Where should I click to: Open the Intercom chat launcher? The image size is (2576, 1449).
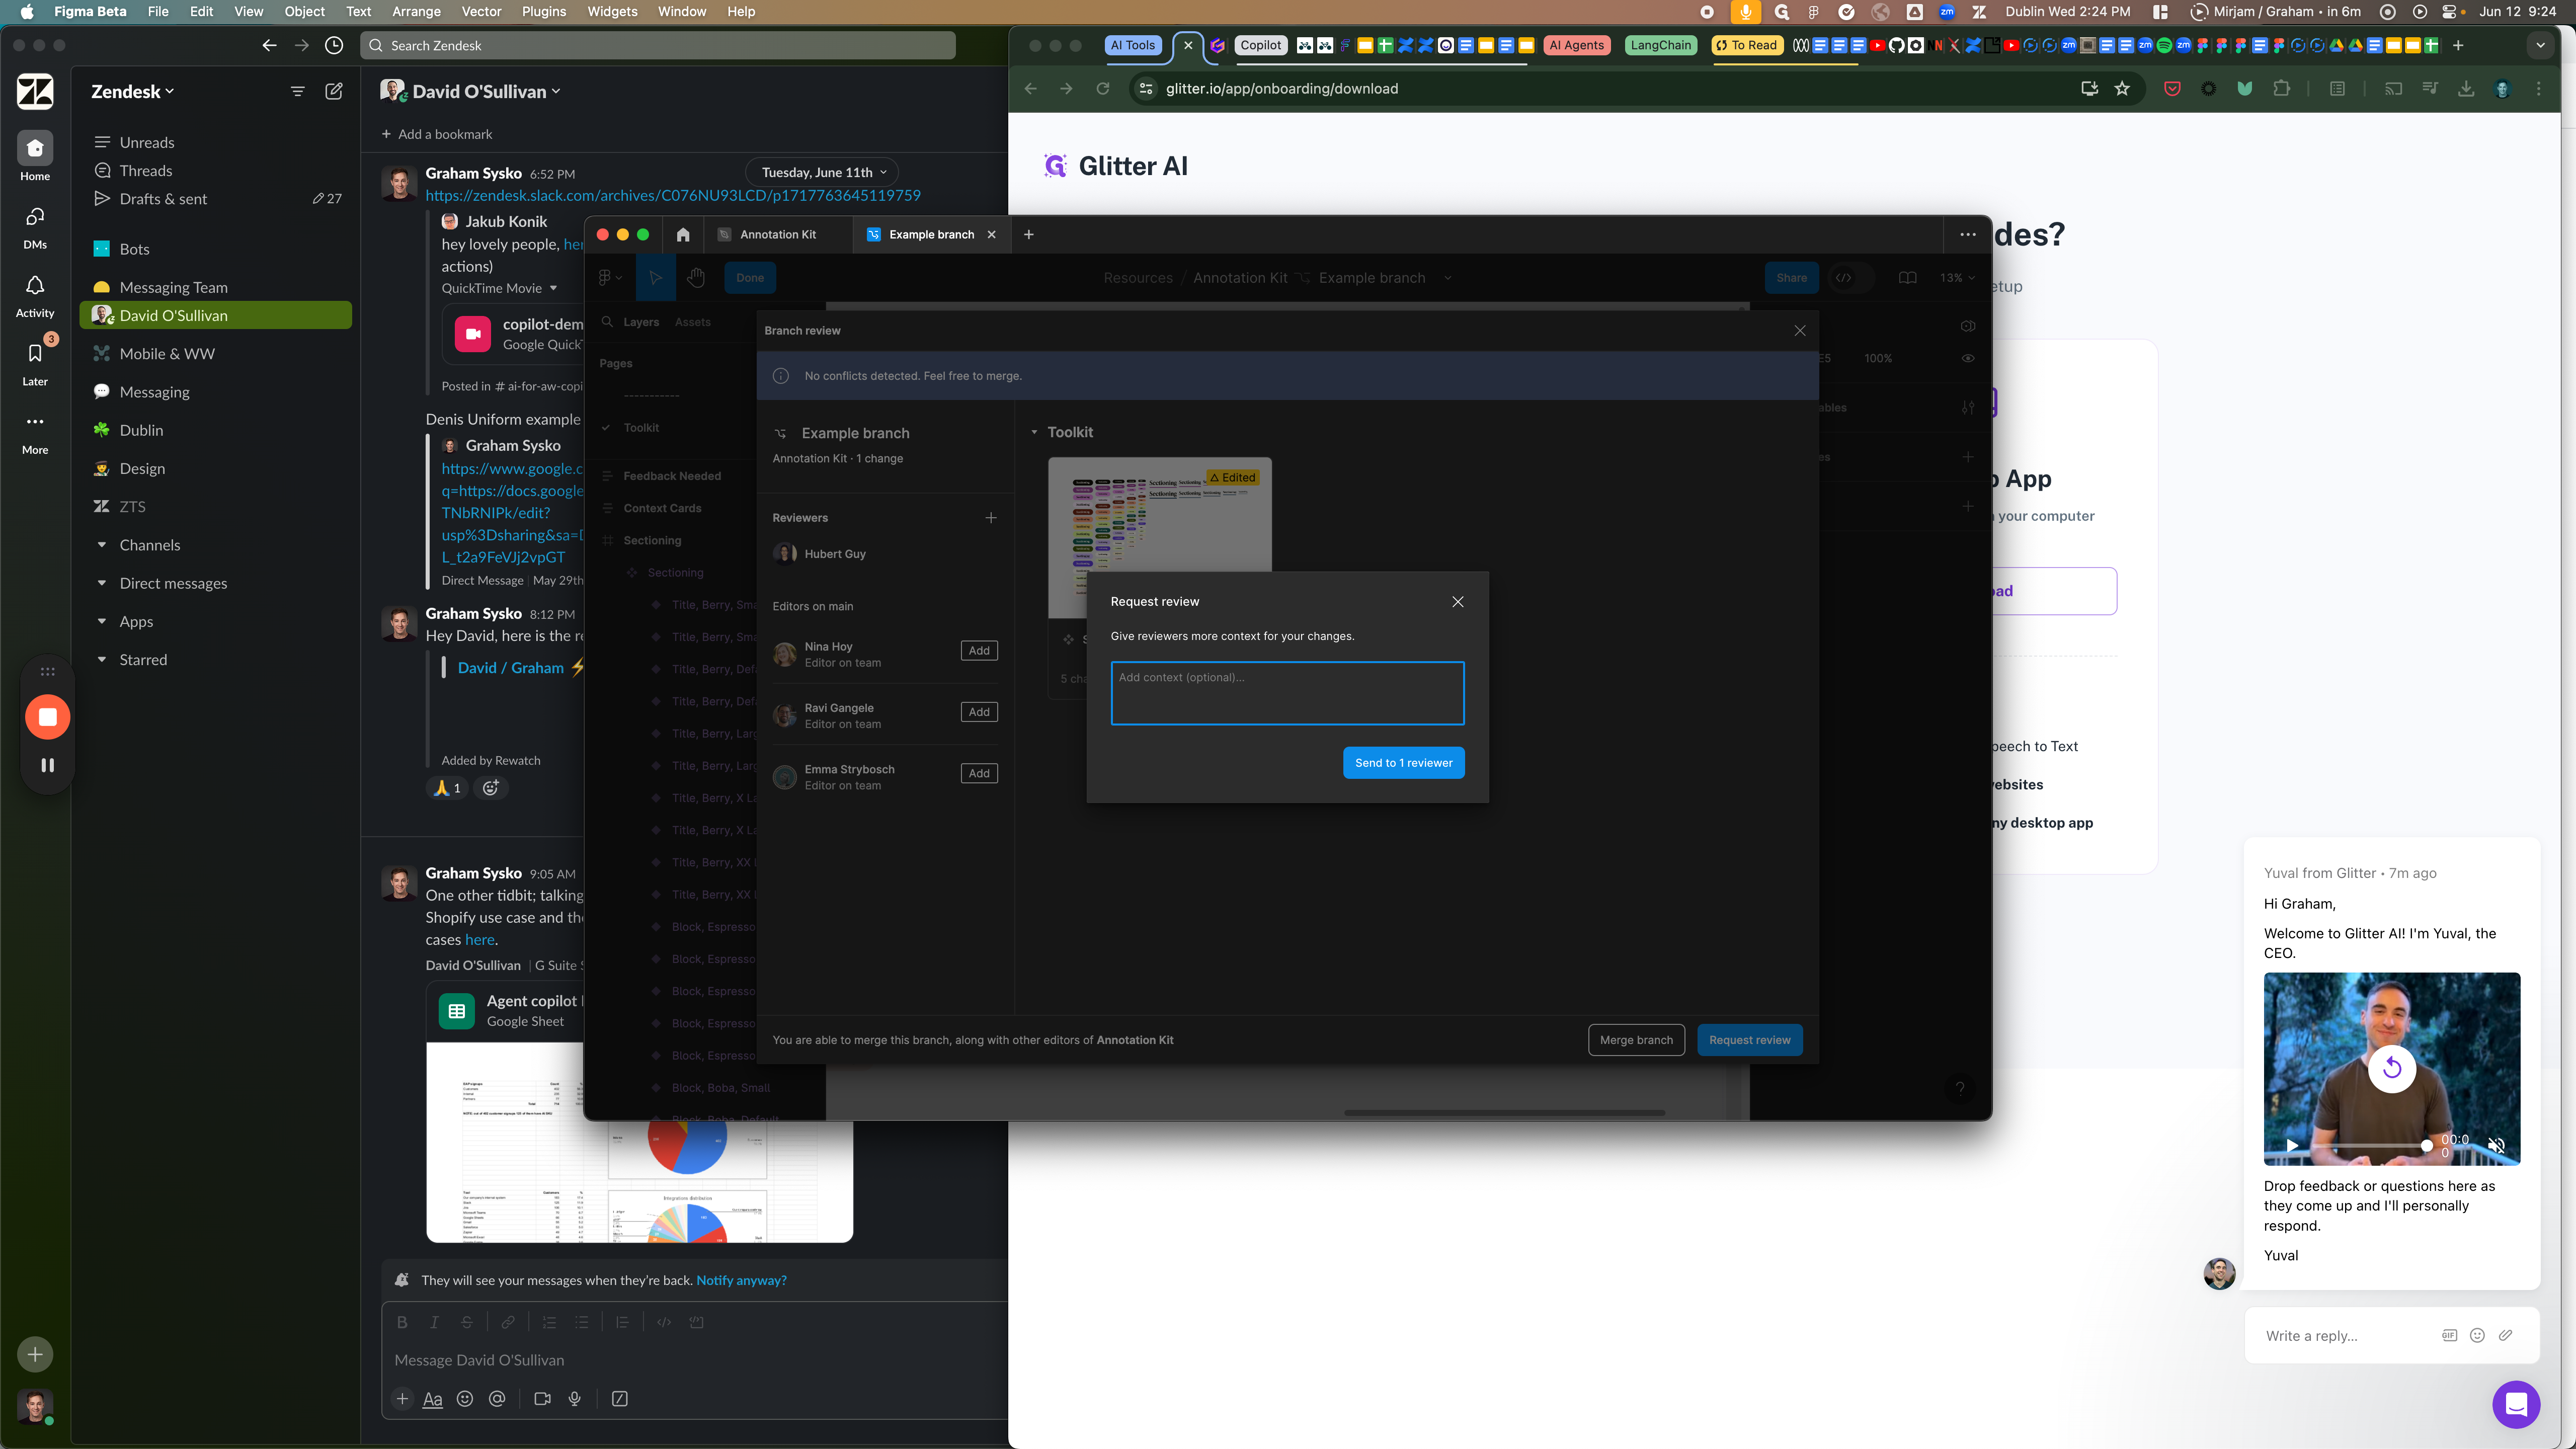point(2516,1405)
